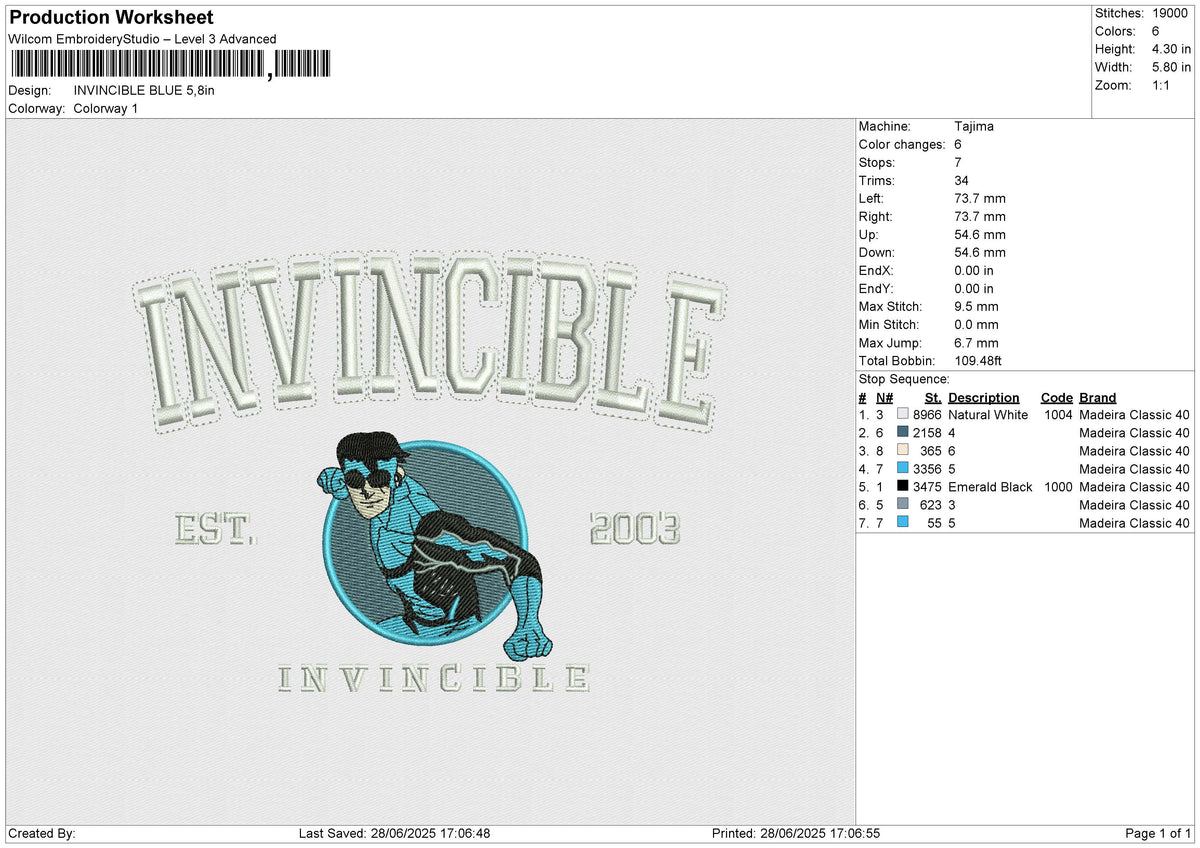Click the large arched INVINCIBLE lettering
Screen dimensions: 1200x848
[428, 343]
